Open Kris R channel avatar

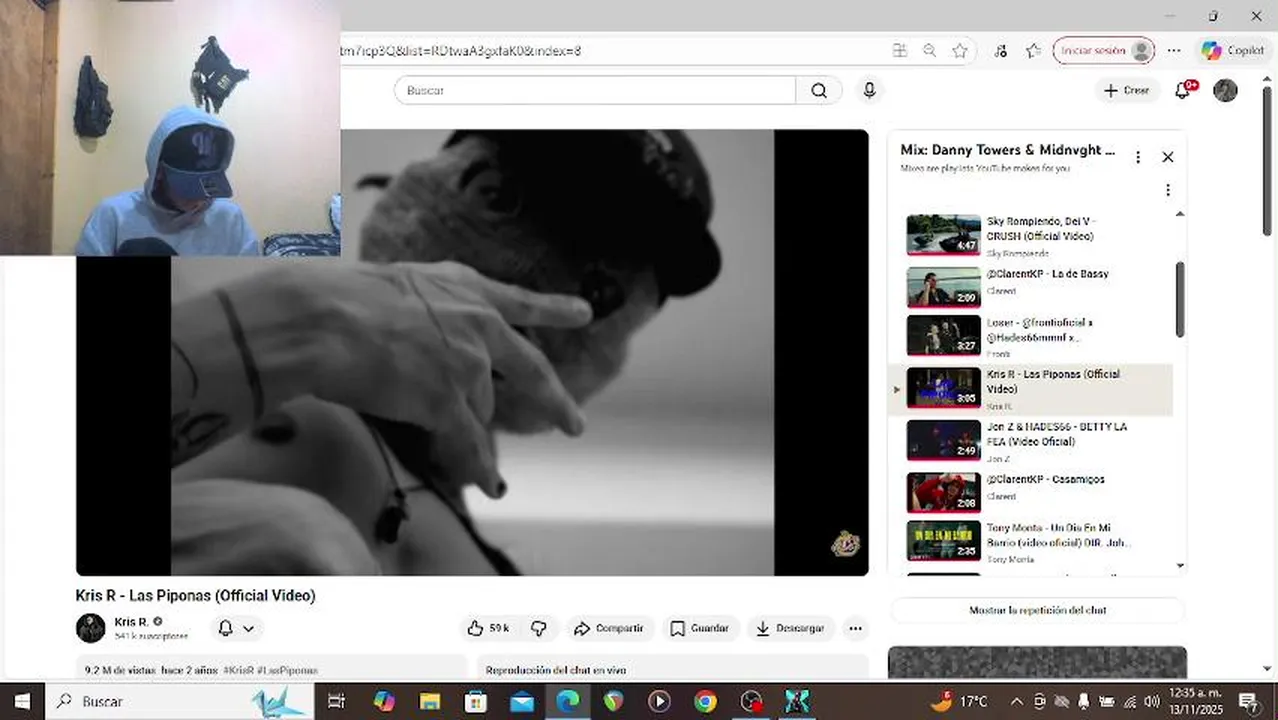point(91,628)
